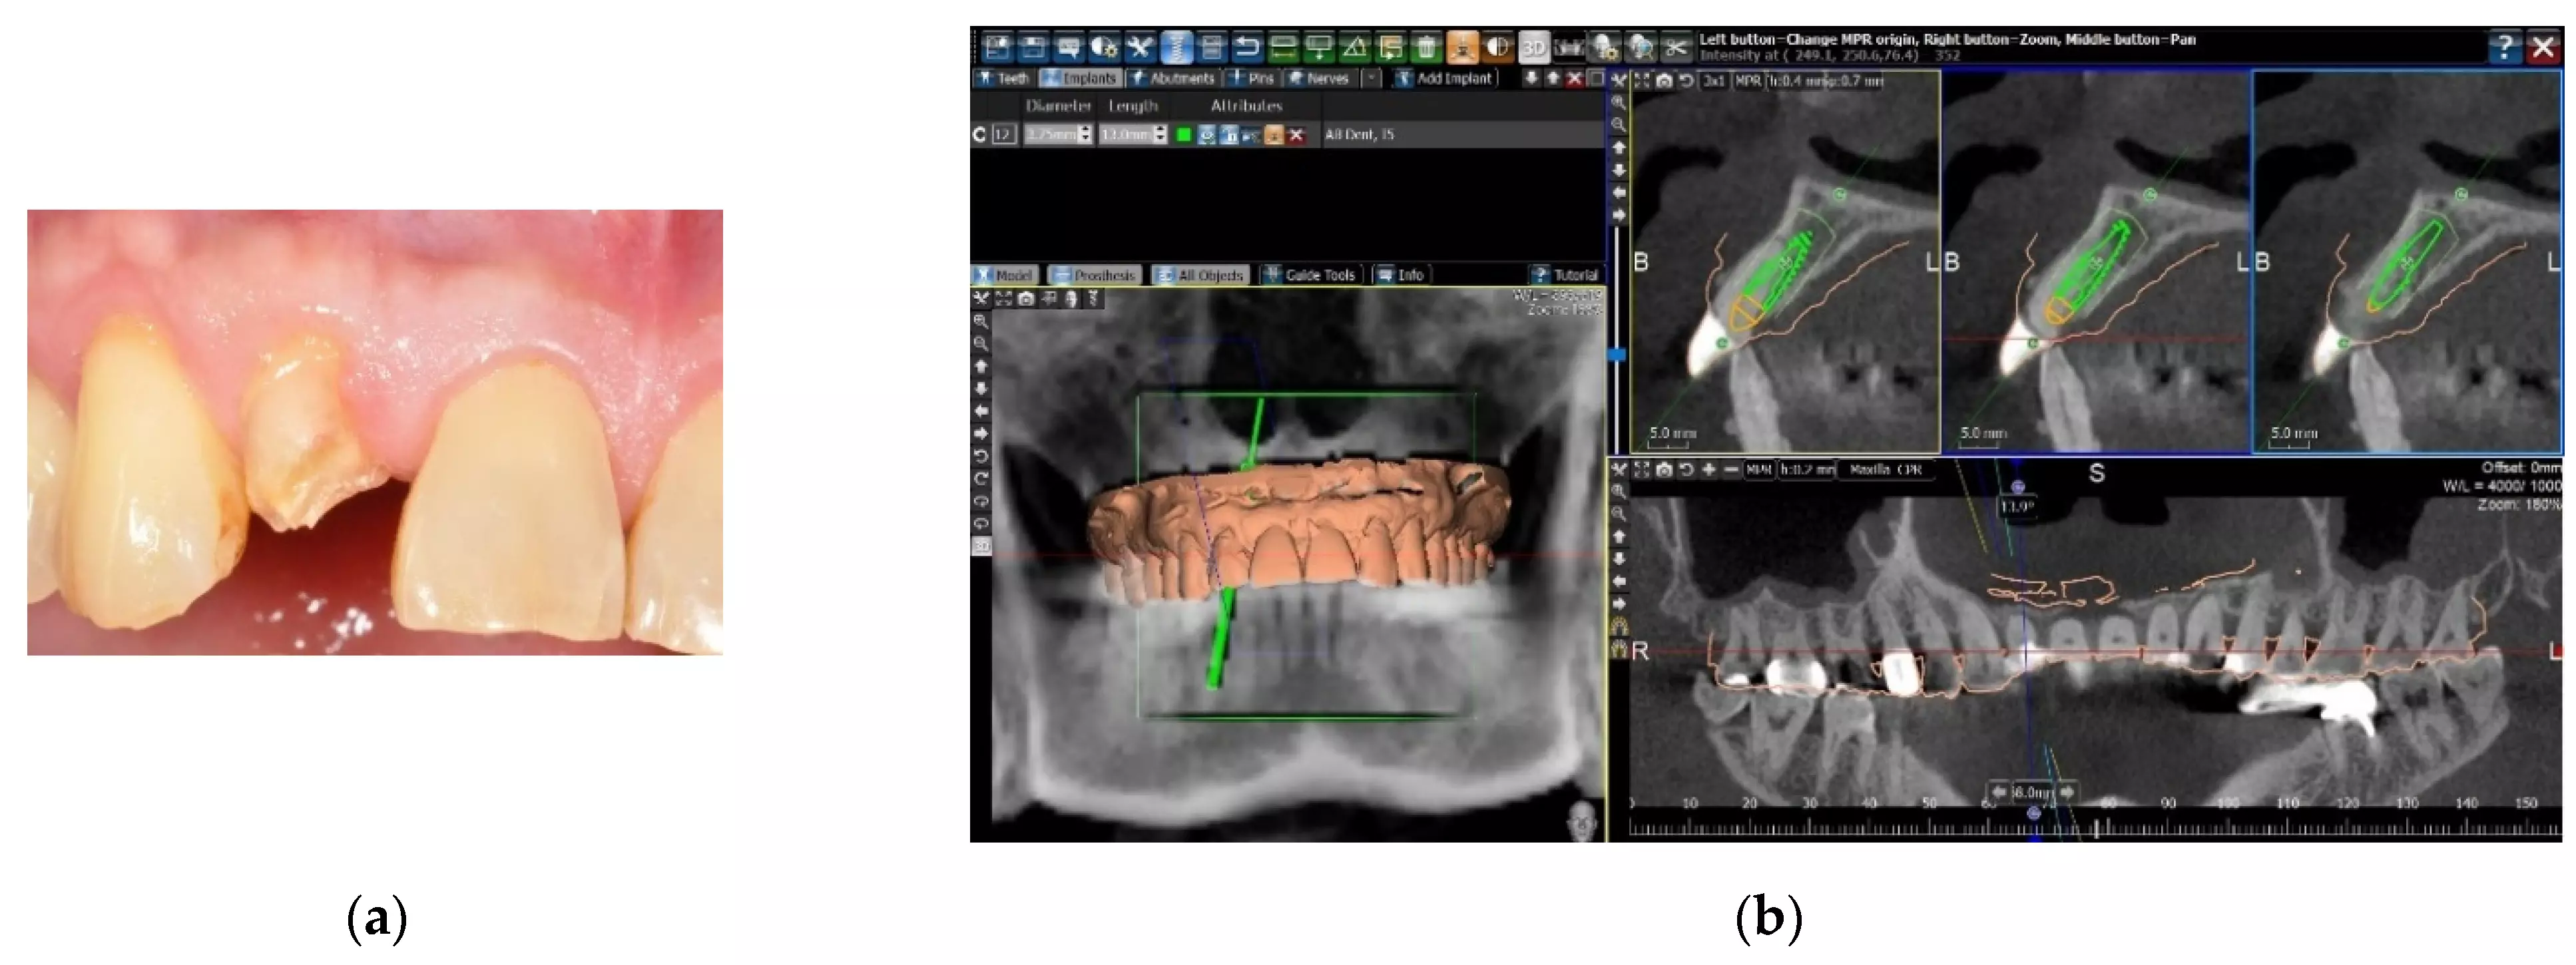The image size is (2576, 965).
Task: Zoom in the 3D model view
Action: point(981,322)
